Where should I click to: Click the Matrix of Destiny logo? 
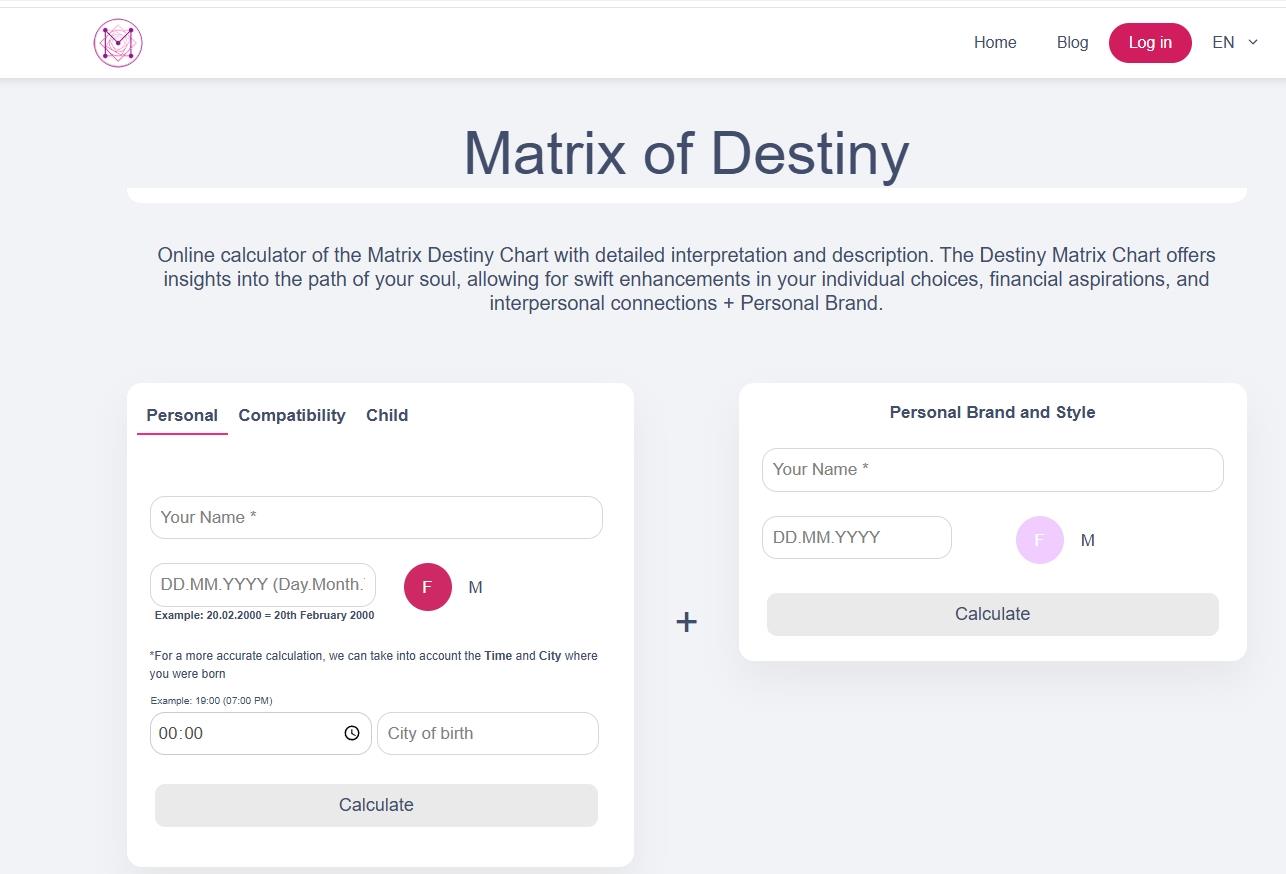click(x=117, y=42)
